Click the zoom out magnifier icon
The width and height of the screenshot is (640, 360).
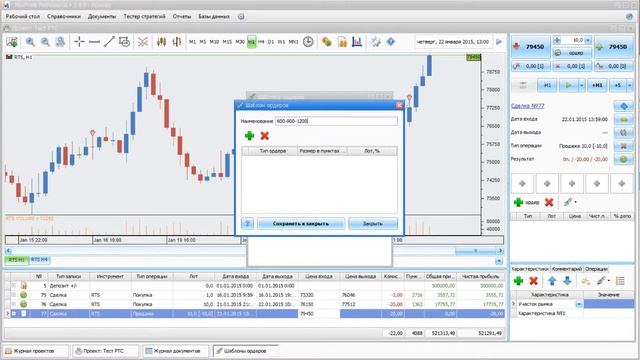click(45, 42)
